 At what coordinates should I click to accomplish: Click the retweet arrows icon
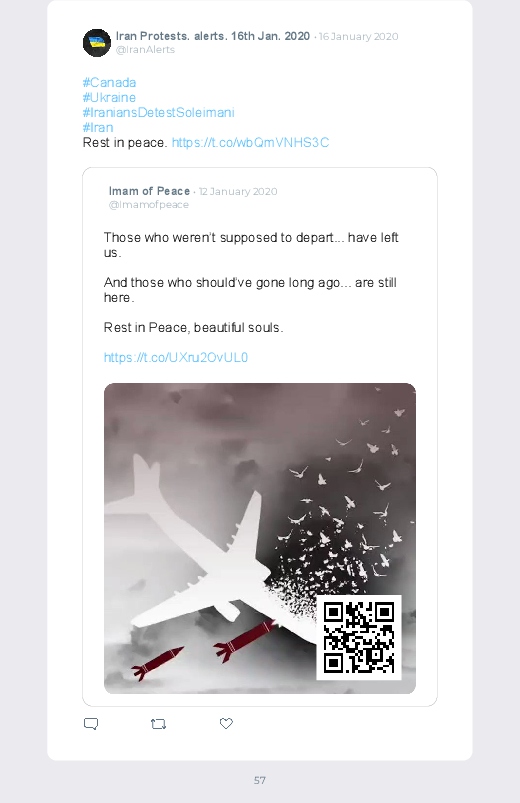pos(158,724)
